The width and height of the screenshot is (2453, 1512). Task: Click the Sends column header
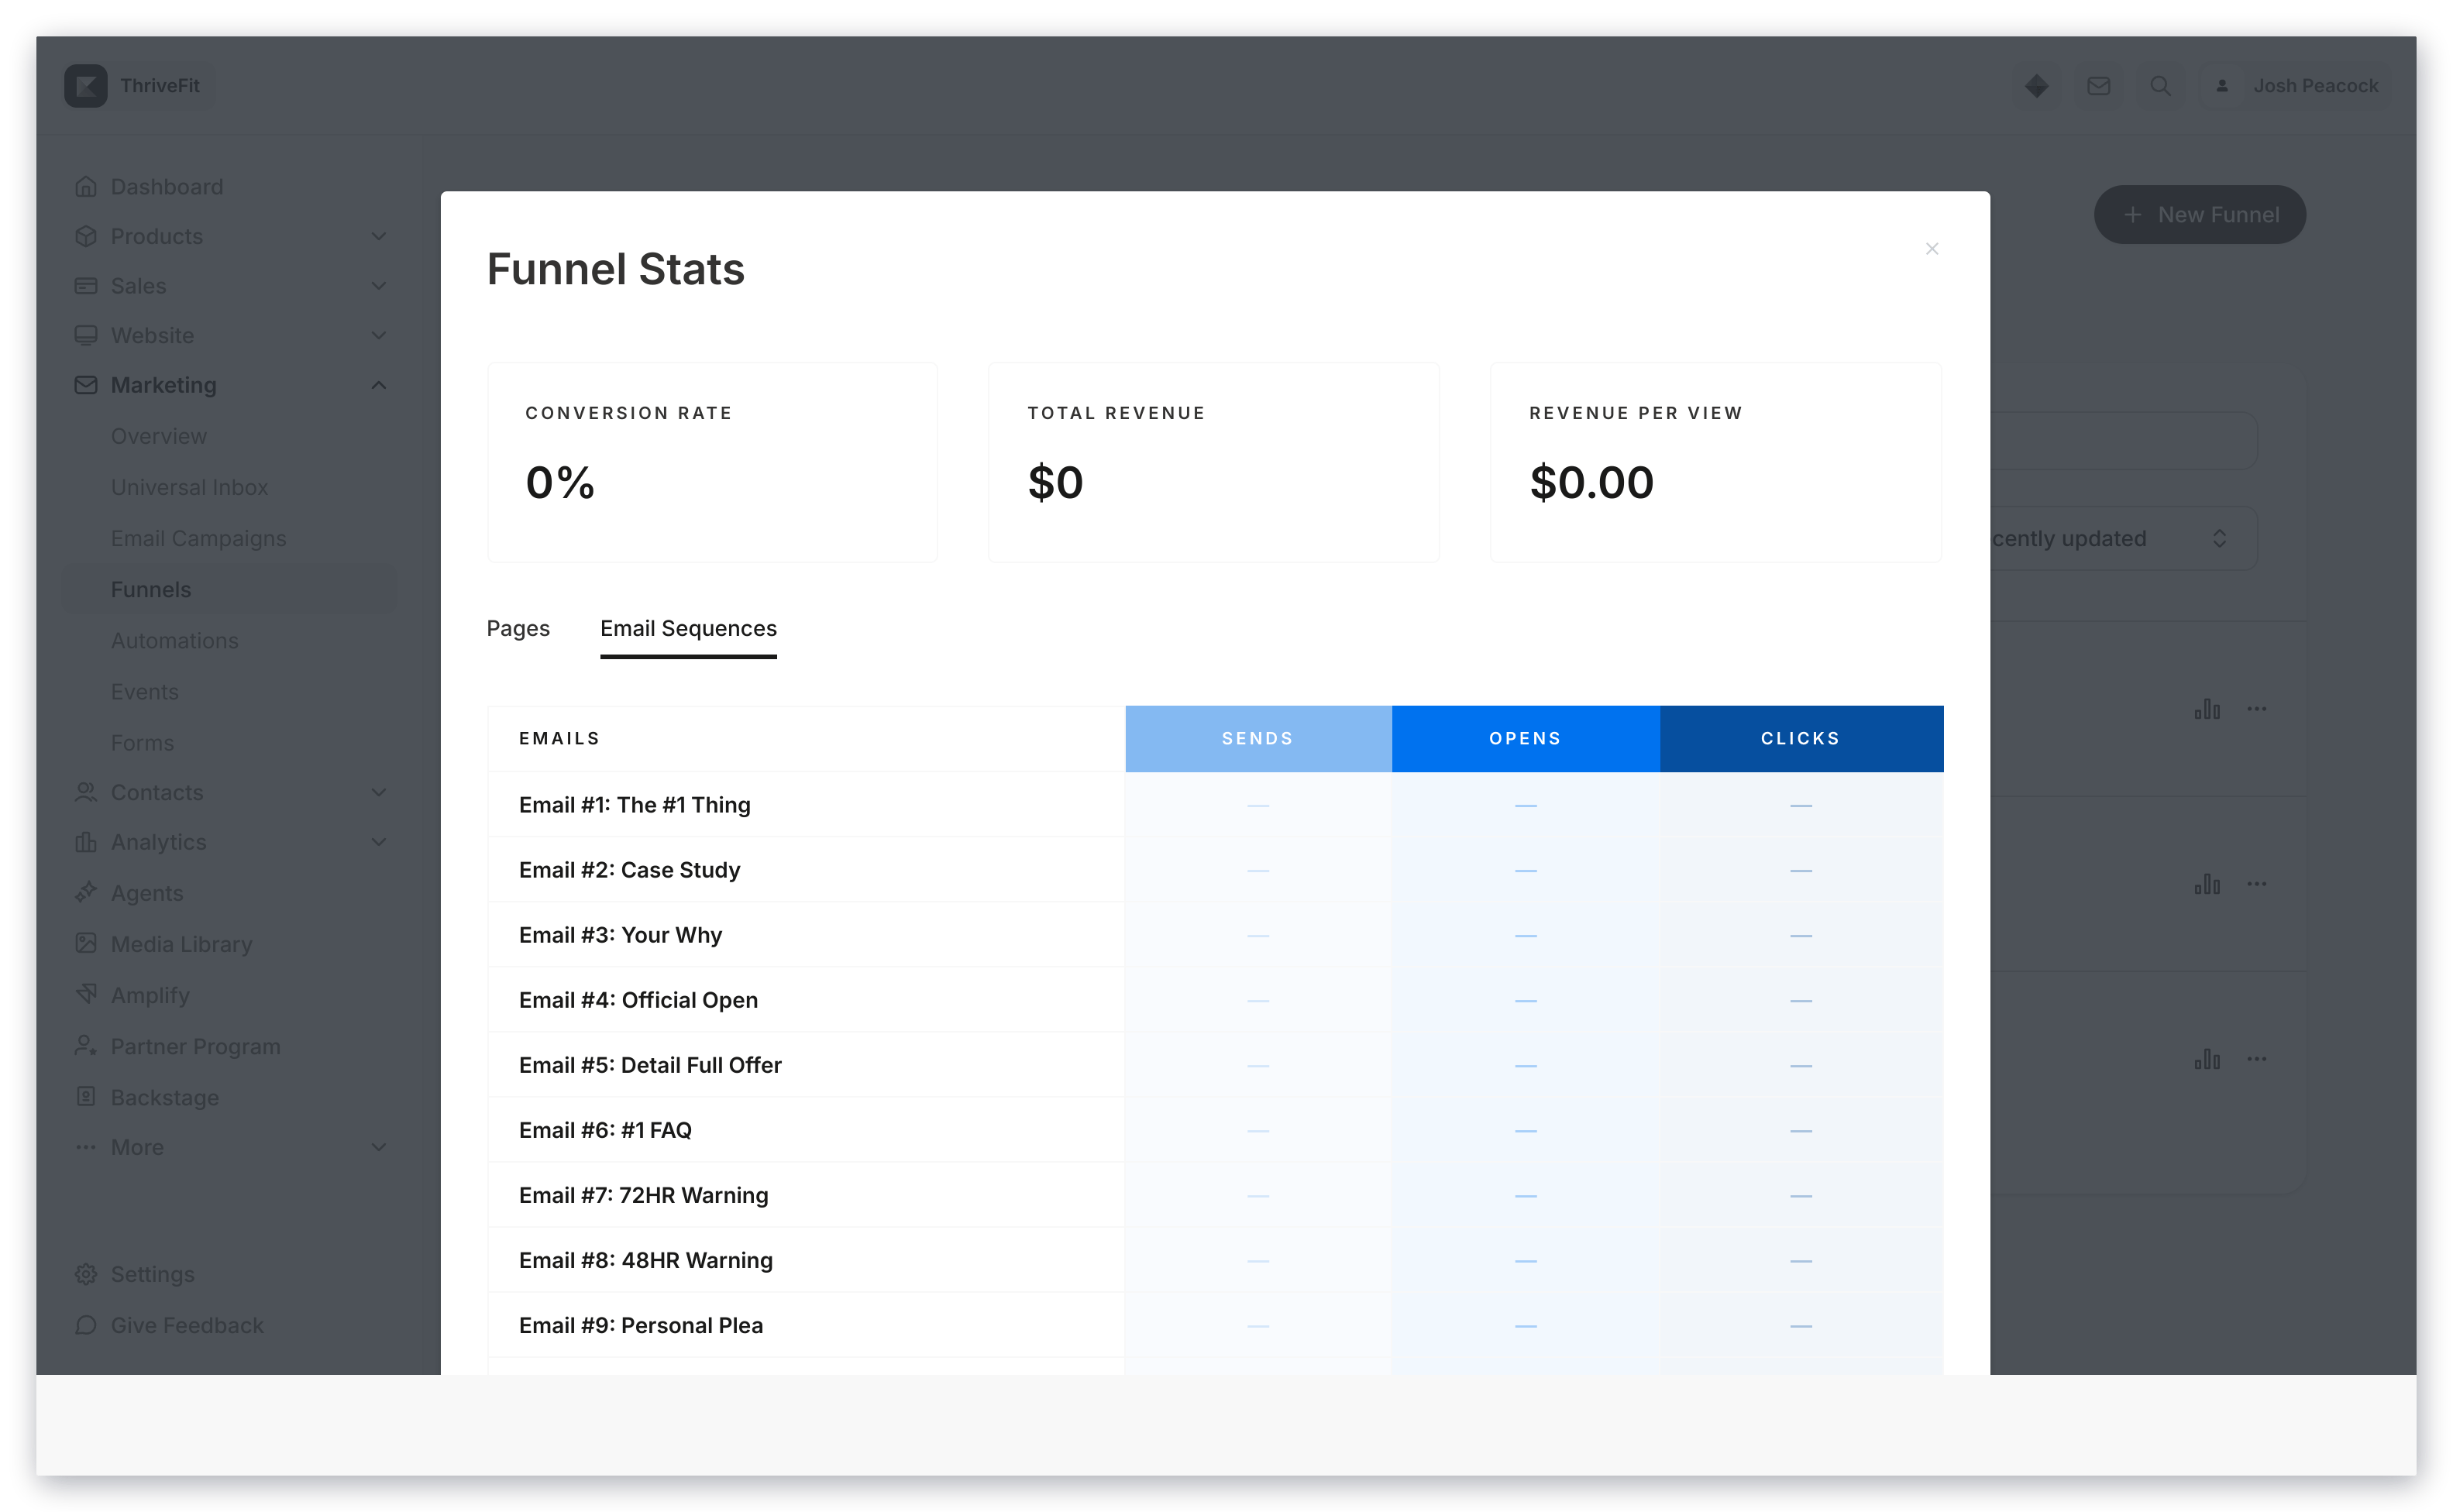(x=1258, y=738)
